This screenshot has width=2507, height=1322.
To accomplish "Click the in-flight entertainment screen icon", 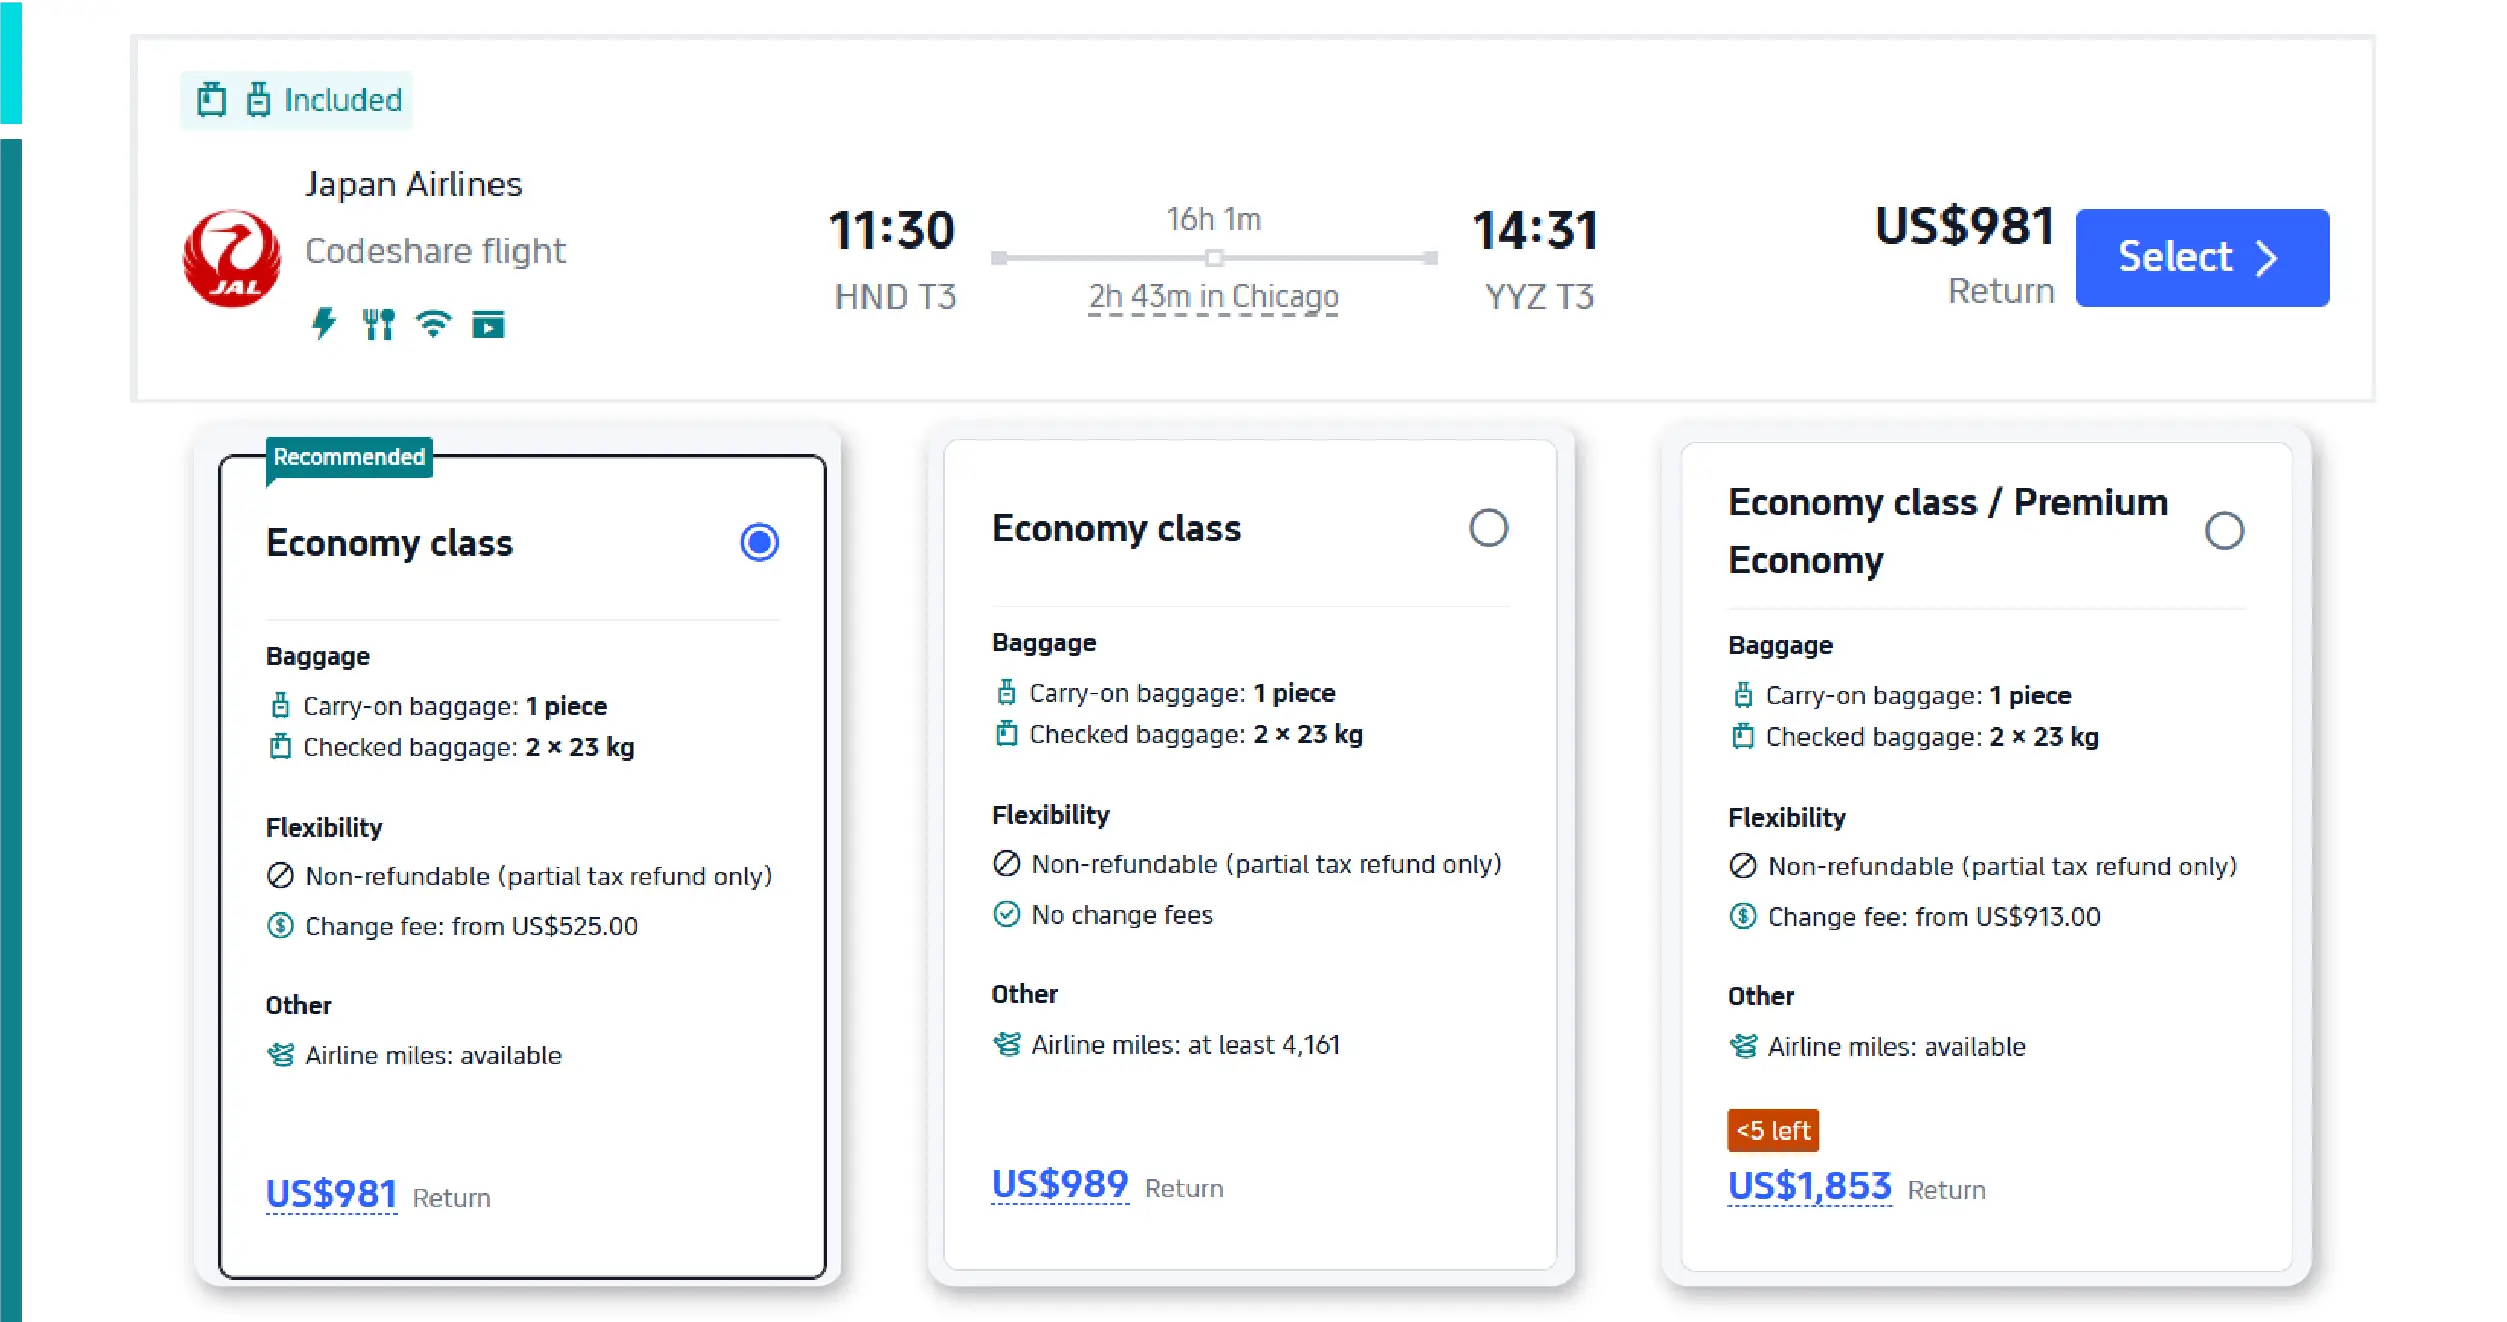I will point(488,325).
